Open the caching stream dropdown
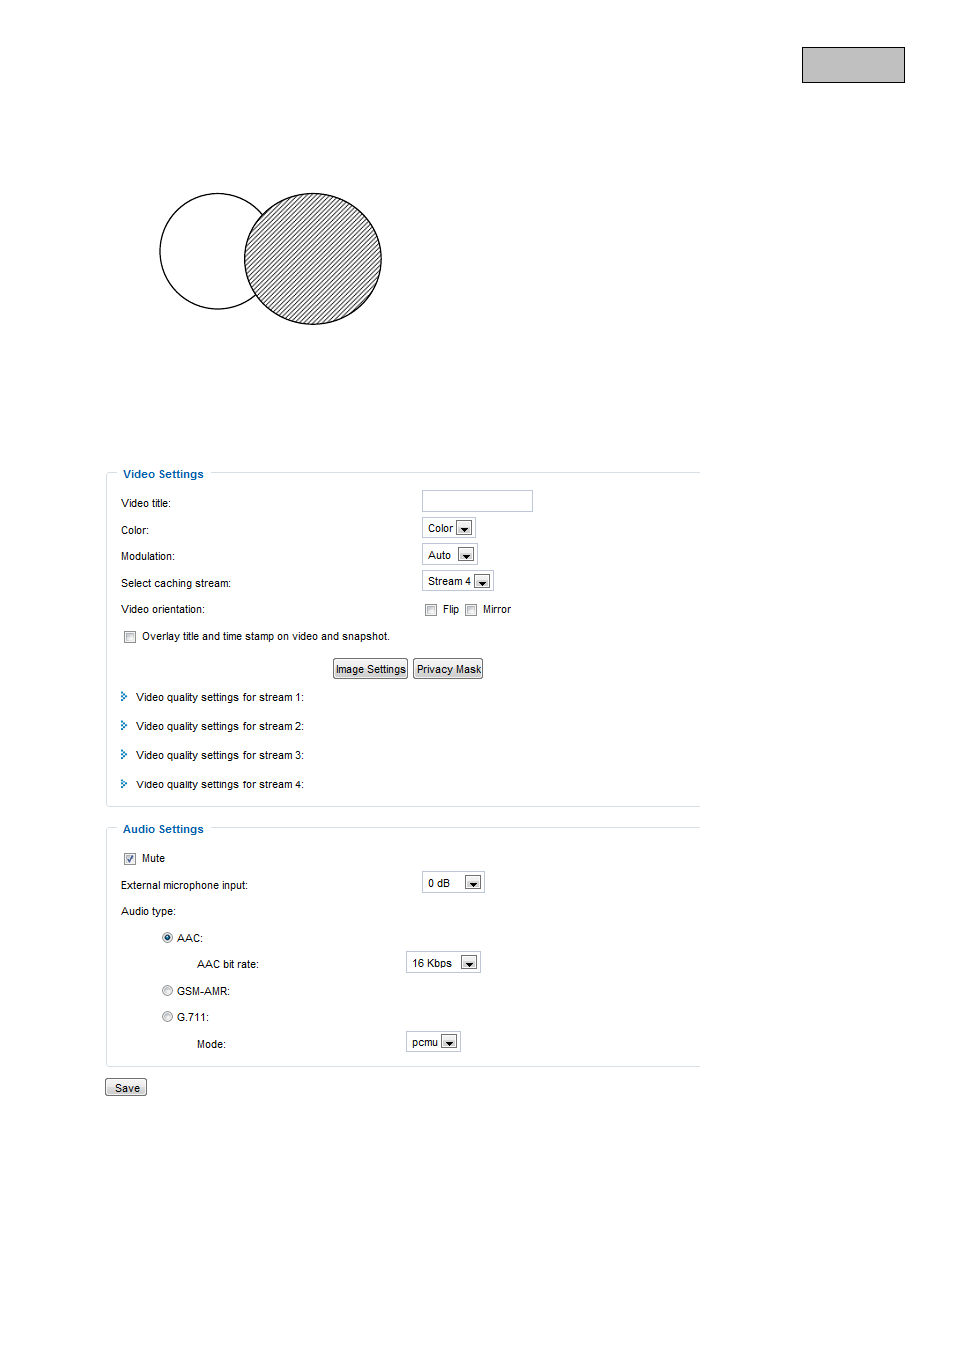 (458, 581)
